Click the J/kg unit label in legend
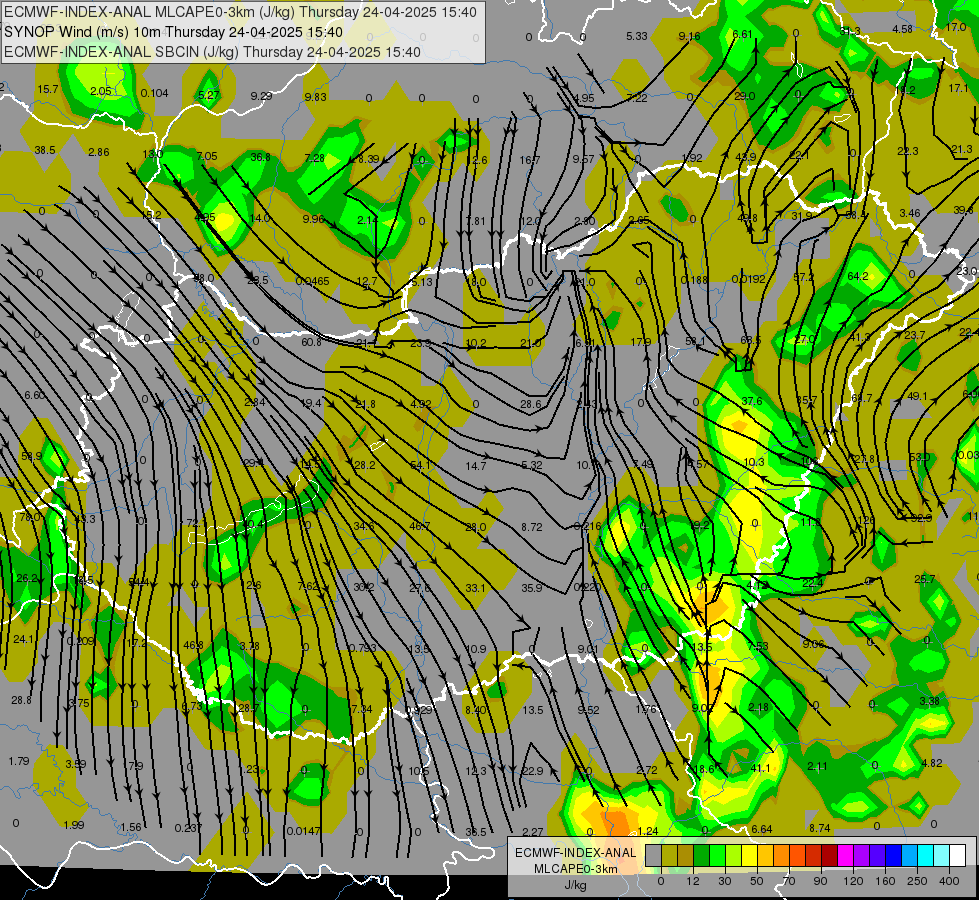Screen dimensions: 979x900 tap(576, 885)
